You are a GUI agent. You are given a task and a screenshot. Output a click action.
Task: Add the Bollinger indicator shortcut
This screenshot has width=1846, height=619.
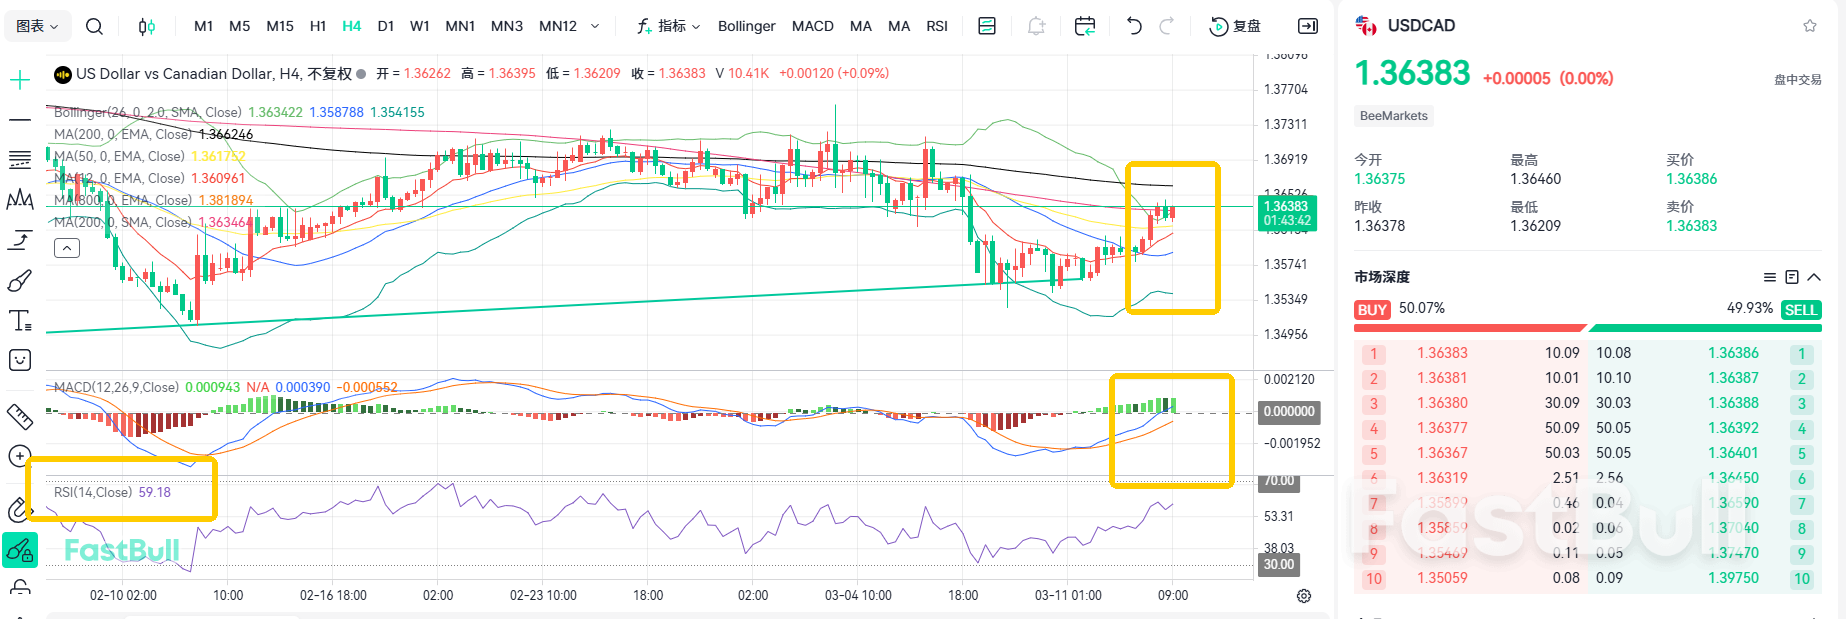pos(746,26)
